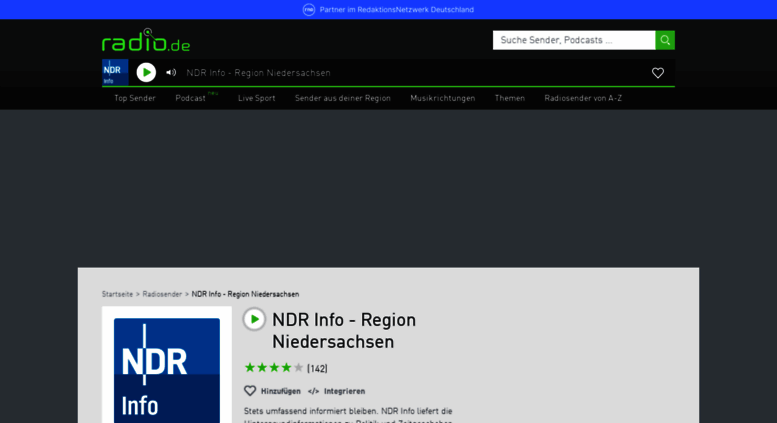Viewport: 777px width, 423px height.
Task: Click the radio.de logo
Action: tap(146, 40)
